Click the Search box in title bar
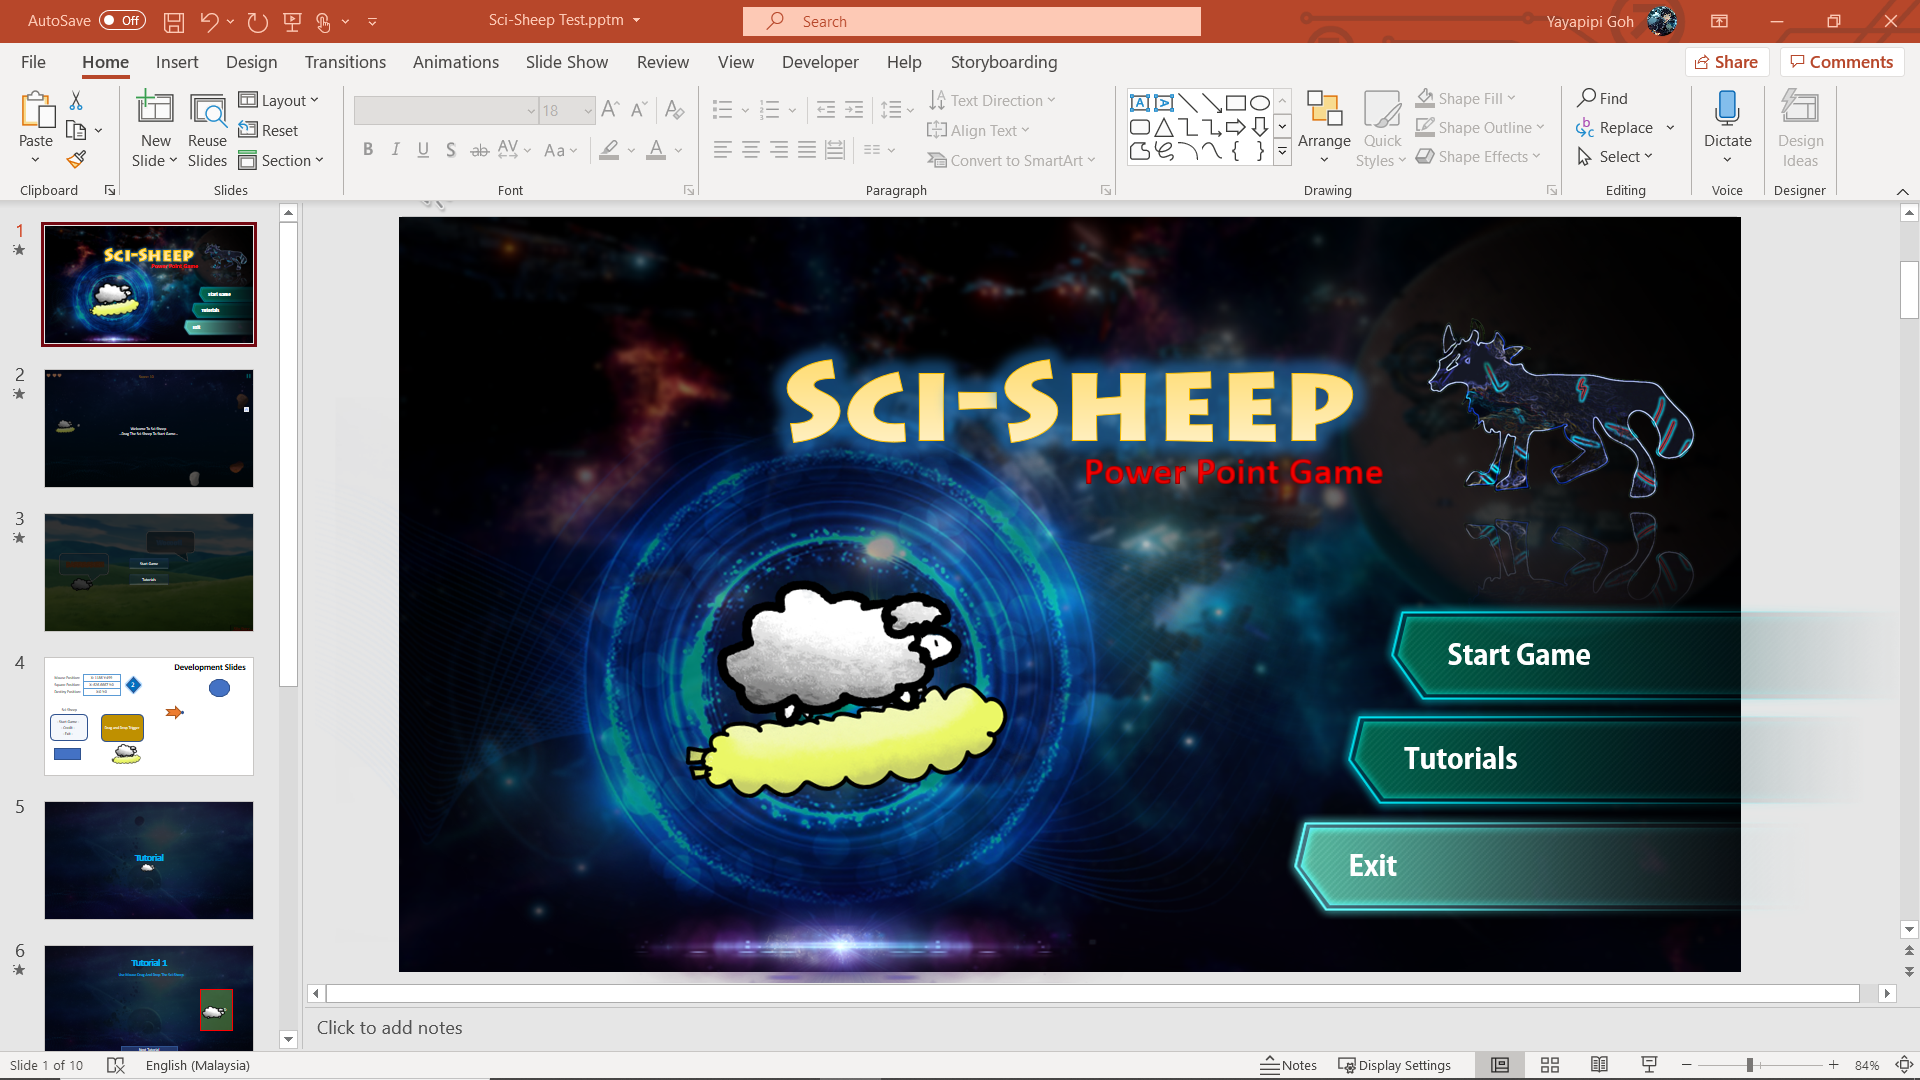 click(x=971, y=21)
